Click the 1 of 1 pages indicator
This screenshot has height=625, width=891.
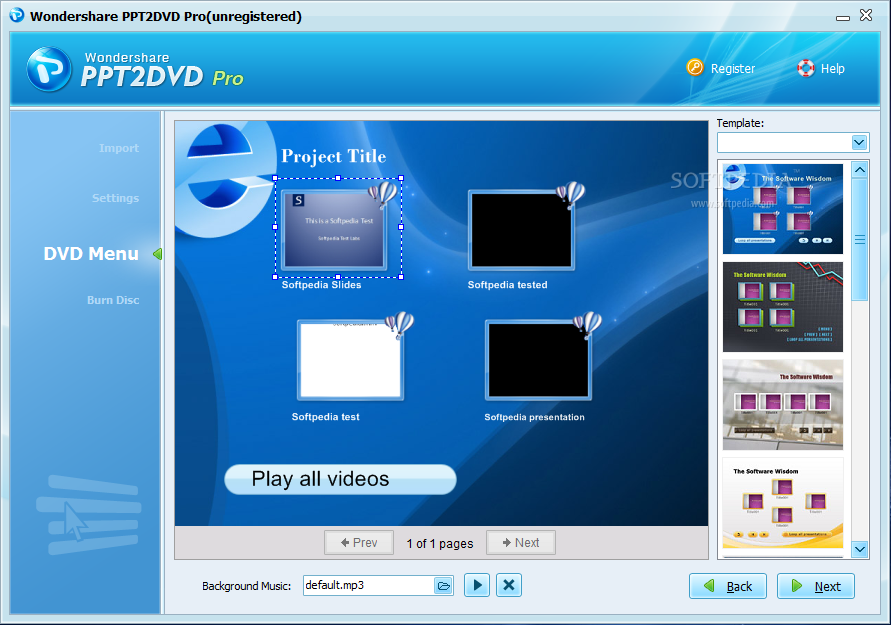(440, 544)
